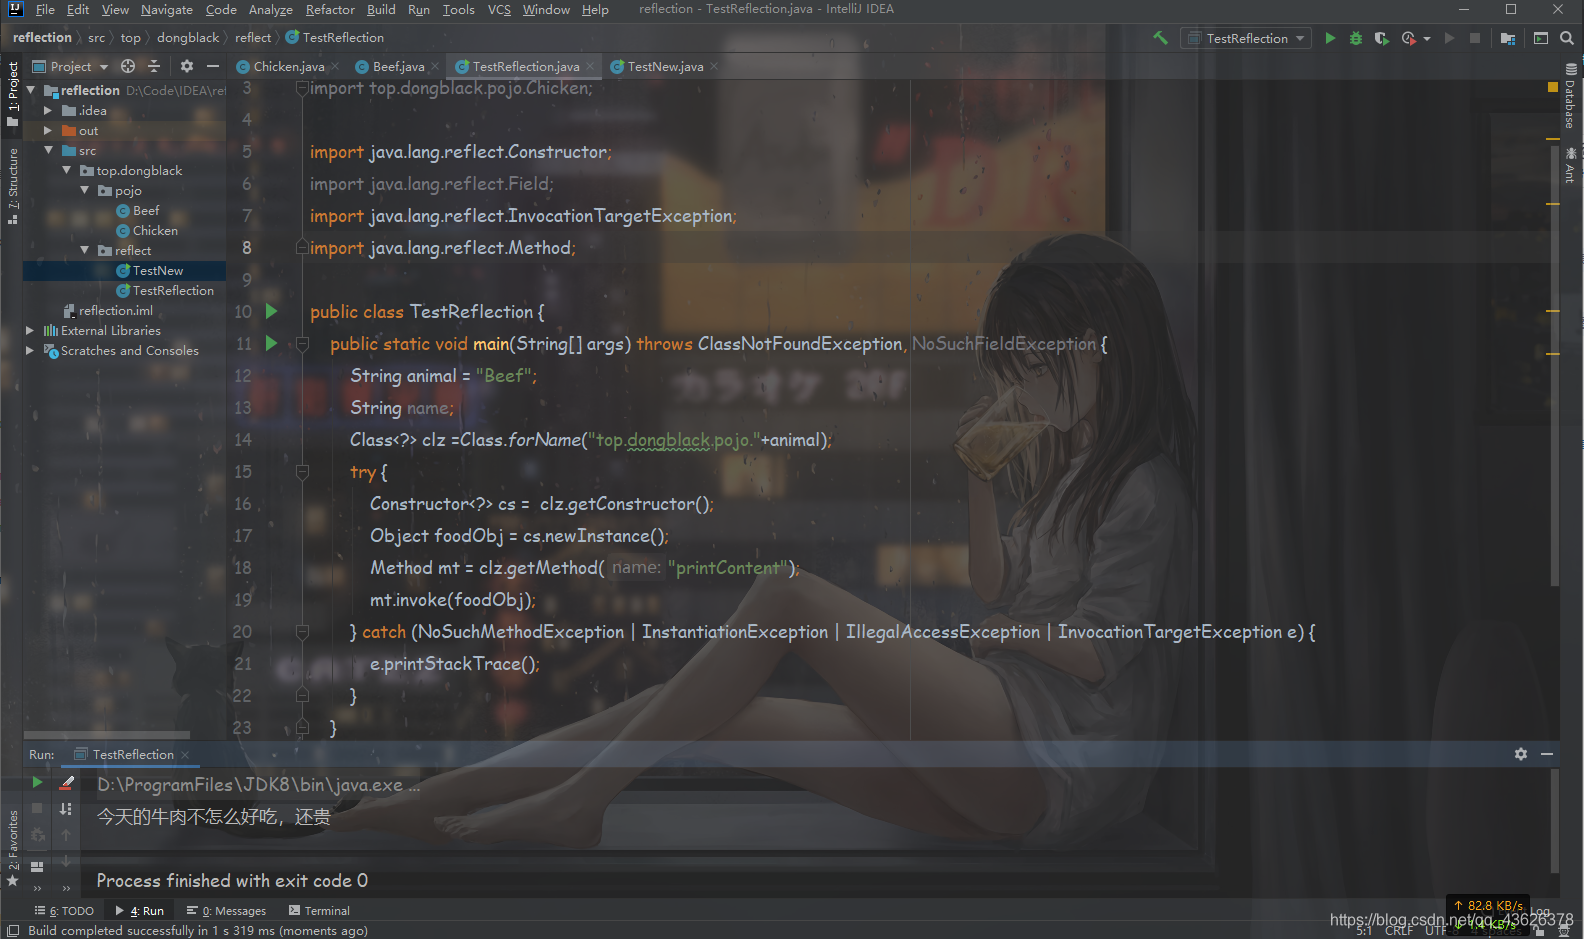Image resolution: width=1584 pixels, height=939 pixels.
Task: Collapse the top.dongblack package
Action: coord(67,170)
